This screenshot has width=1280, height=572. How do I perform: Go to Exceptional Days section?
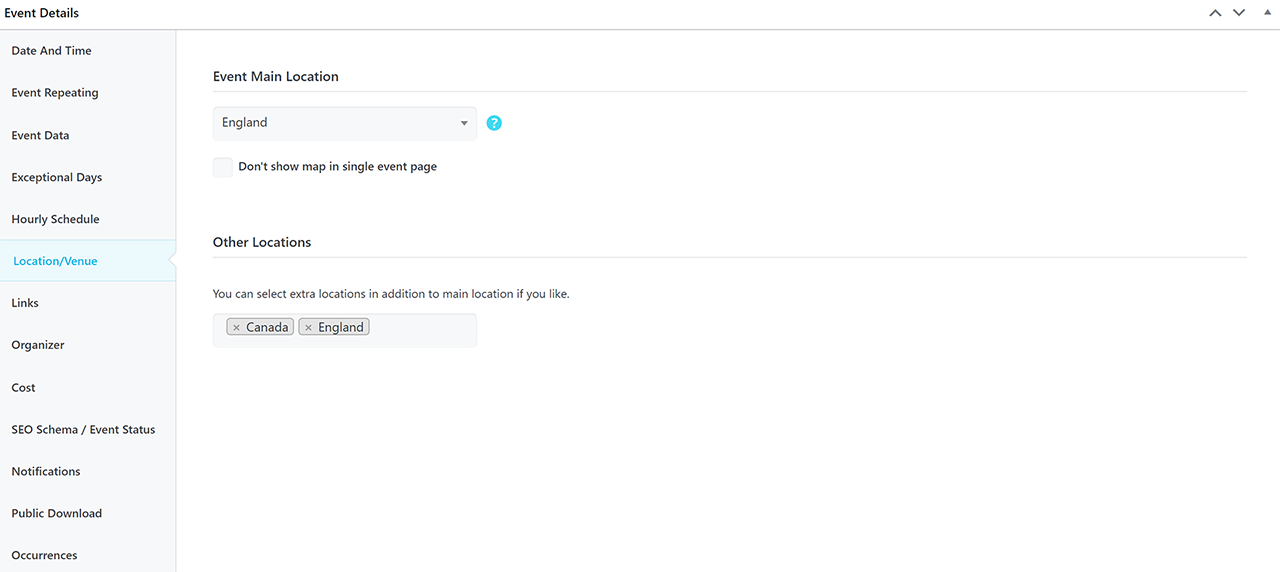tap(57, 177)
